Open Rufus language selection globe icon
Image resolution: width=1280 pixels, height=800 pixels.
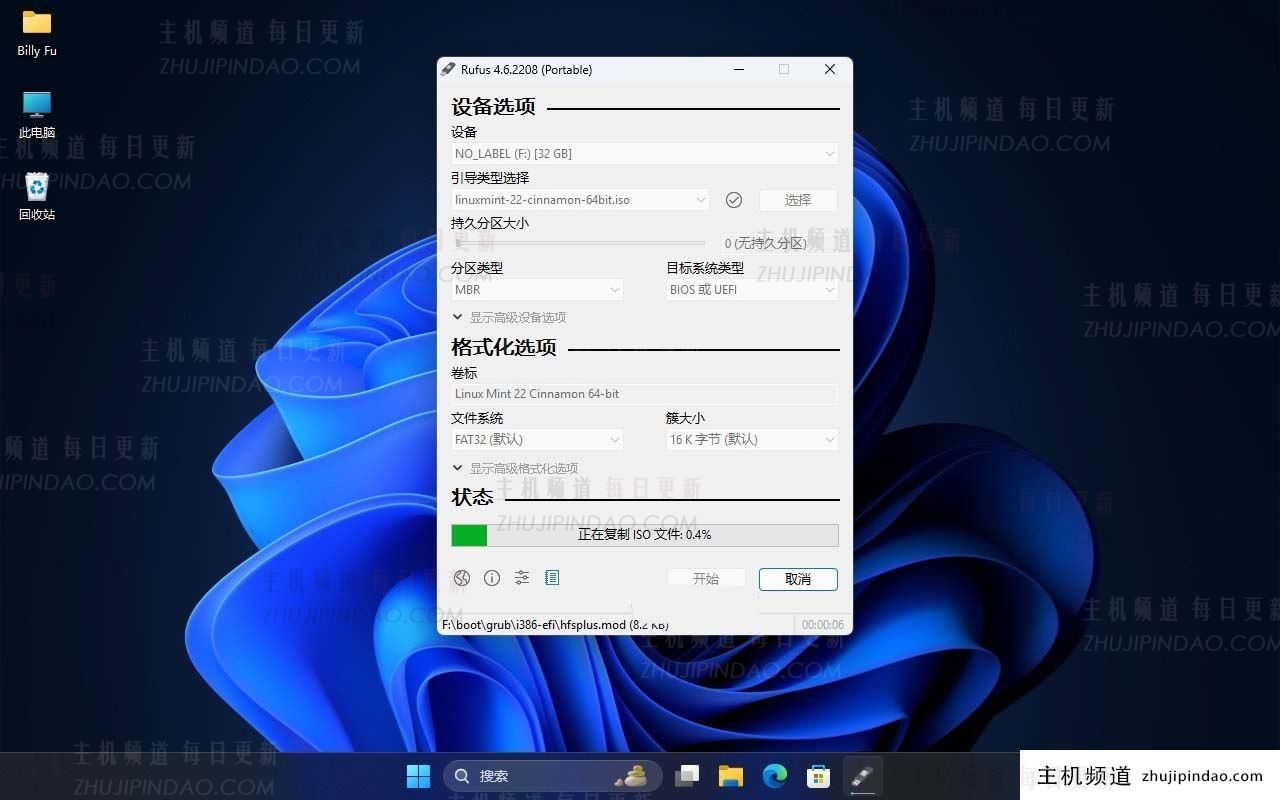click(461, 578)
